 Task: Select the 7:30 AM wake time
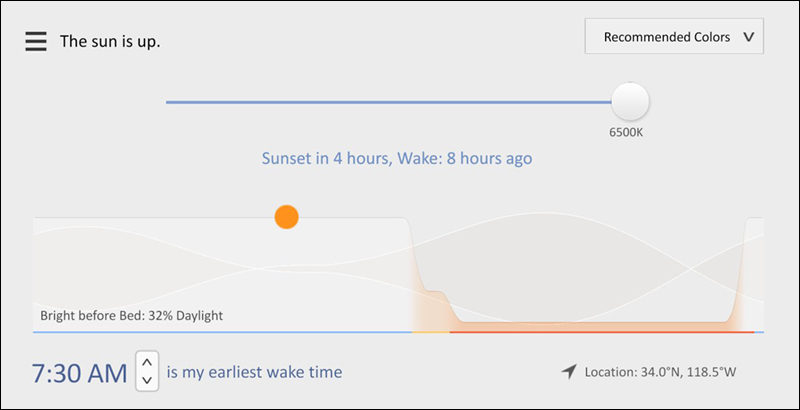[x=80, y=374]
